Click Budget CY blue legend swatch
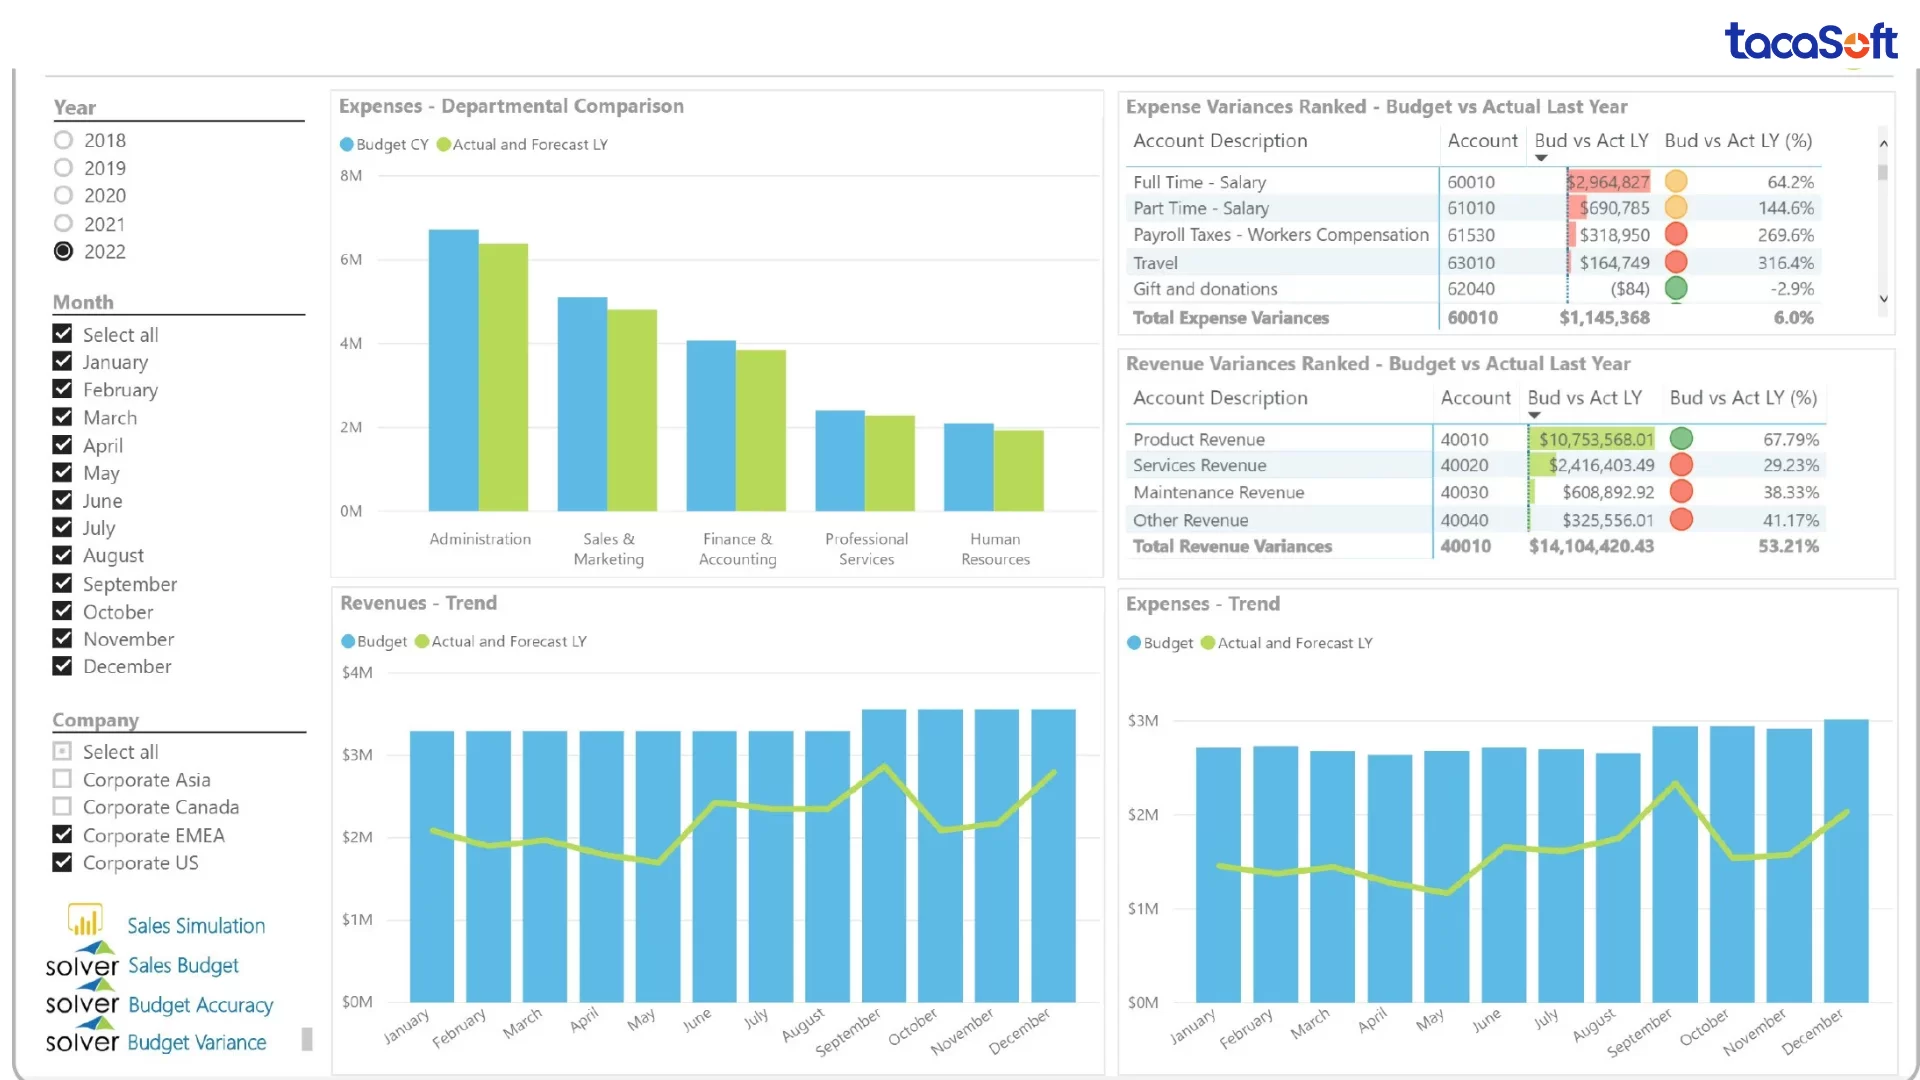Image resolution: width=1920 pixels, height=1080 pixels. [347, 144]
